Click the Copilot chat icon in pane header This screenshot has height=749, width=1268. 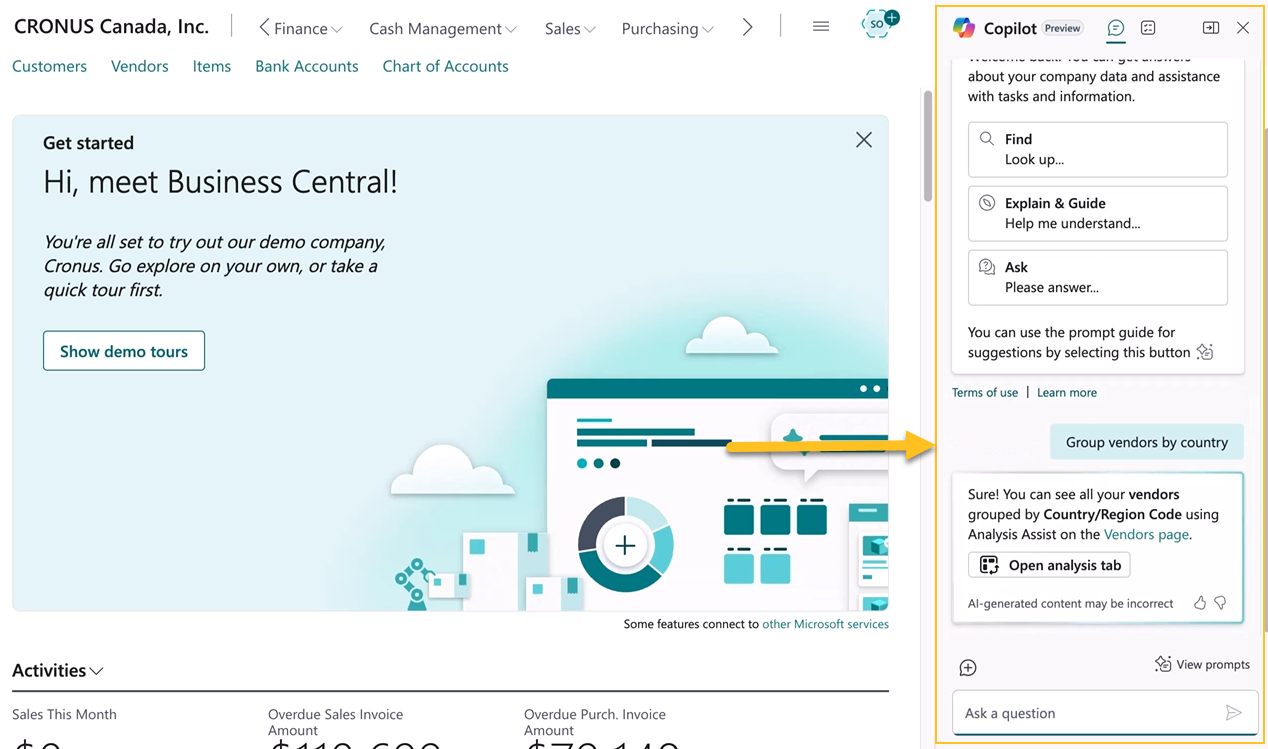pos(1116,28)
